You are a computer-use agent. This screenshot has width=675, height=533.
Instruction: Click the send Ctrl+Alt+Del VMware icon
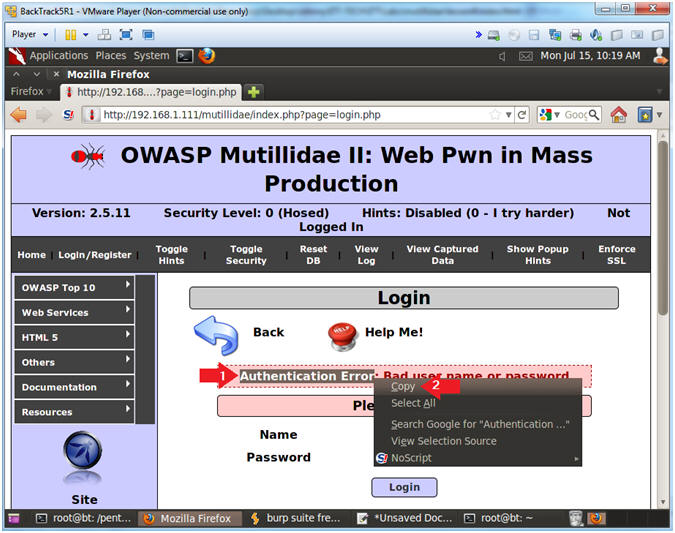[x=104, y=34]
